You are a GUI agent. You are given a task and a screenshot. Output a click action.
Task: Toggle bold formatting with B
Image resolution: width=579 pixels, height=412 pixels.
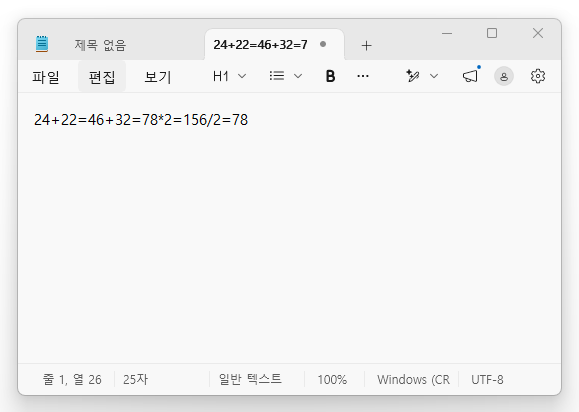[330, 76]
